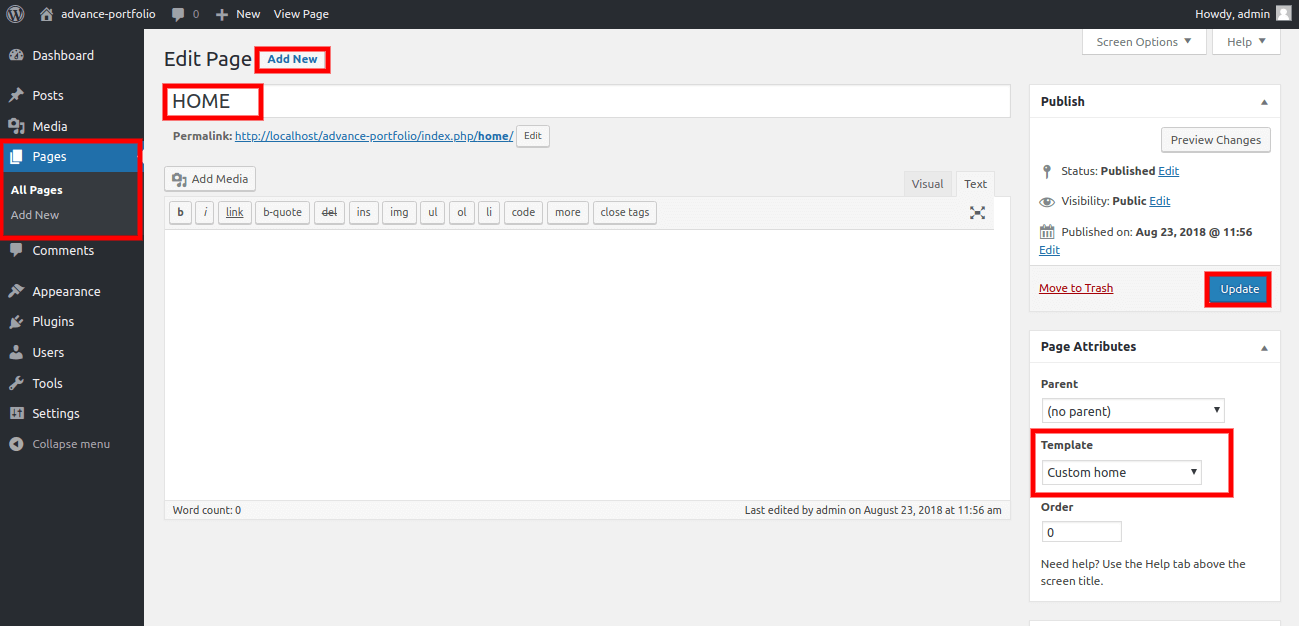Open the Template Custom home dropdown
Viewport: 1299px width, 626px height.
click(1121, 472)
